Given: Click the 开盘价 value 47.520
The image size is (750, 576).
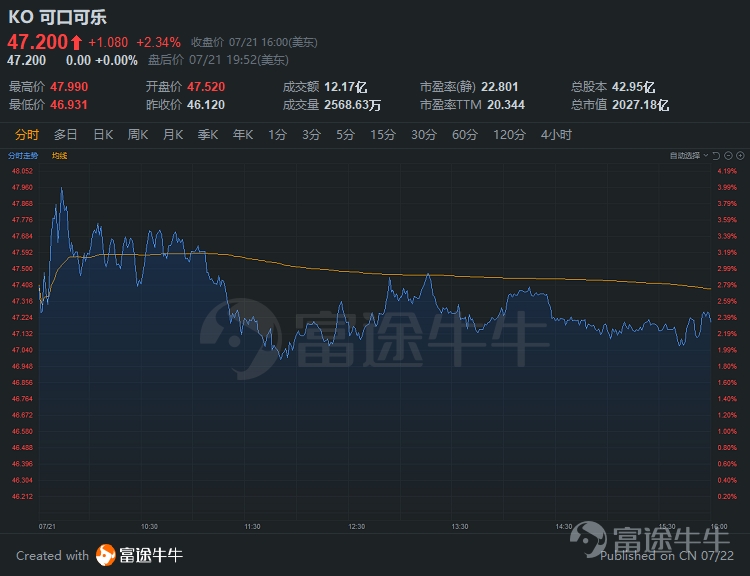Looking at the screenshot, I should coord(206,87).
